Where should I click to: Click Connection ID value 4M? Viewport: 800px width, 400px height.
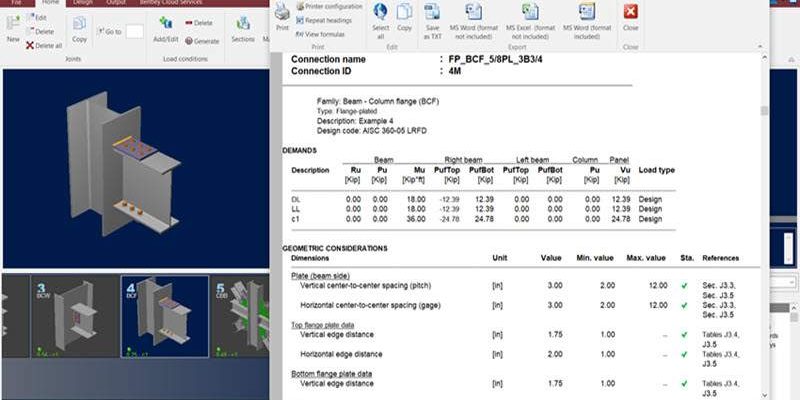pos(455,71)
